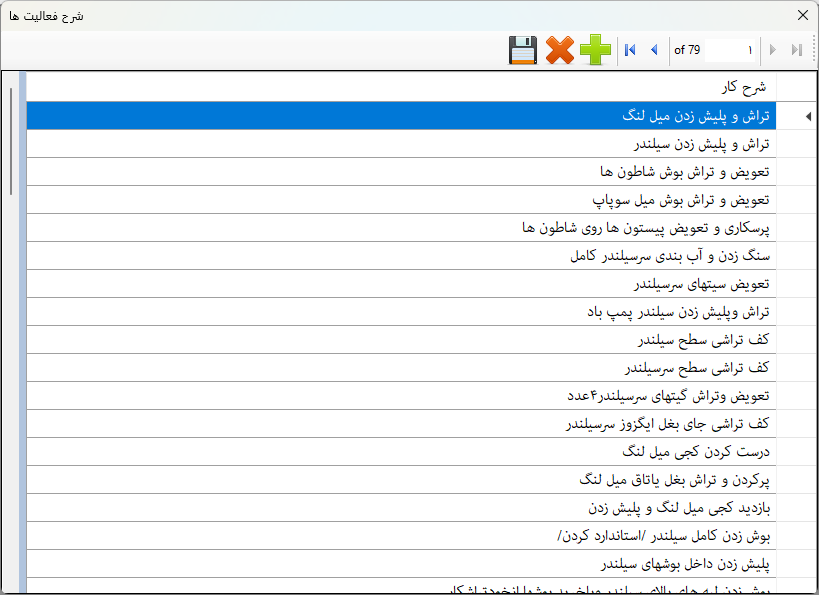Click the vertical scrollbar on left edge
819x595 pixels.
[11, 140]
